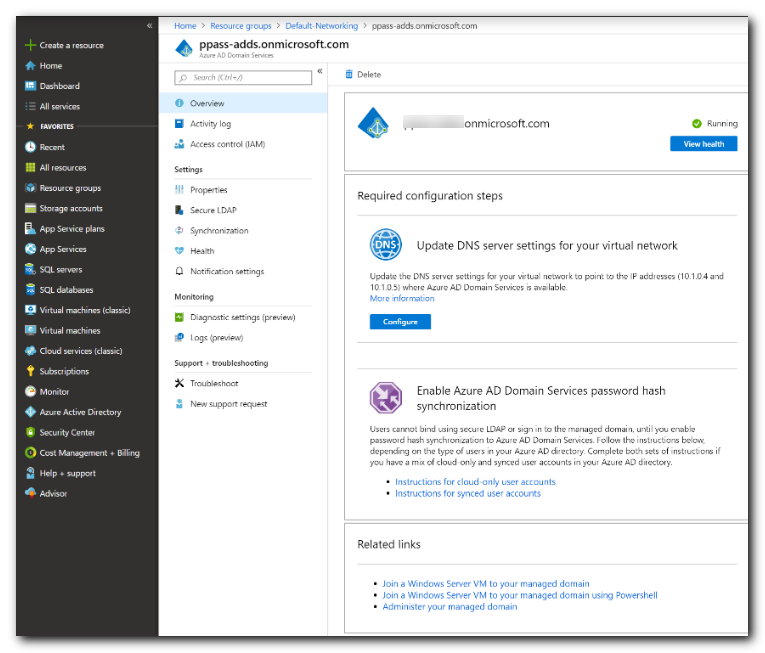The image size is (765, 653).
Task: Click the View health button
Action: 704,144
